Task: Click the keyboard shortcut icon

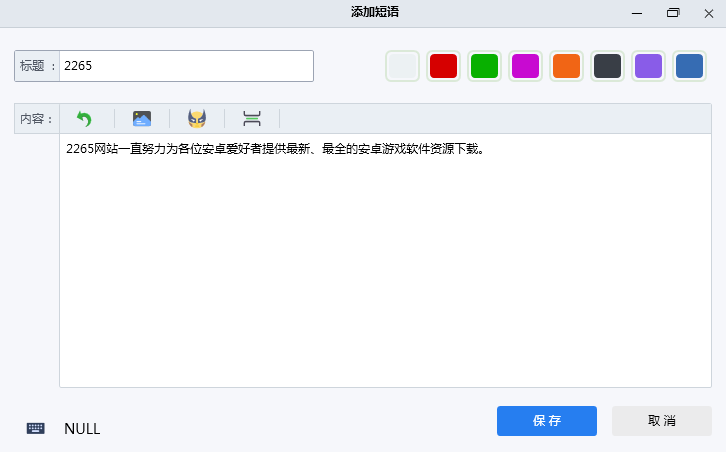Action: click(x=36, y=428)
